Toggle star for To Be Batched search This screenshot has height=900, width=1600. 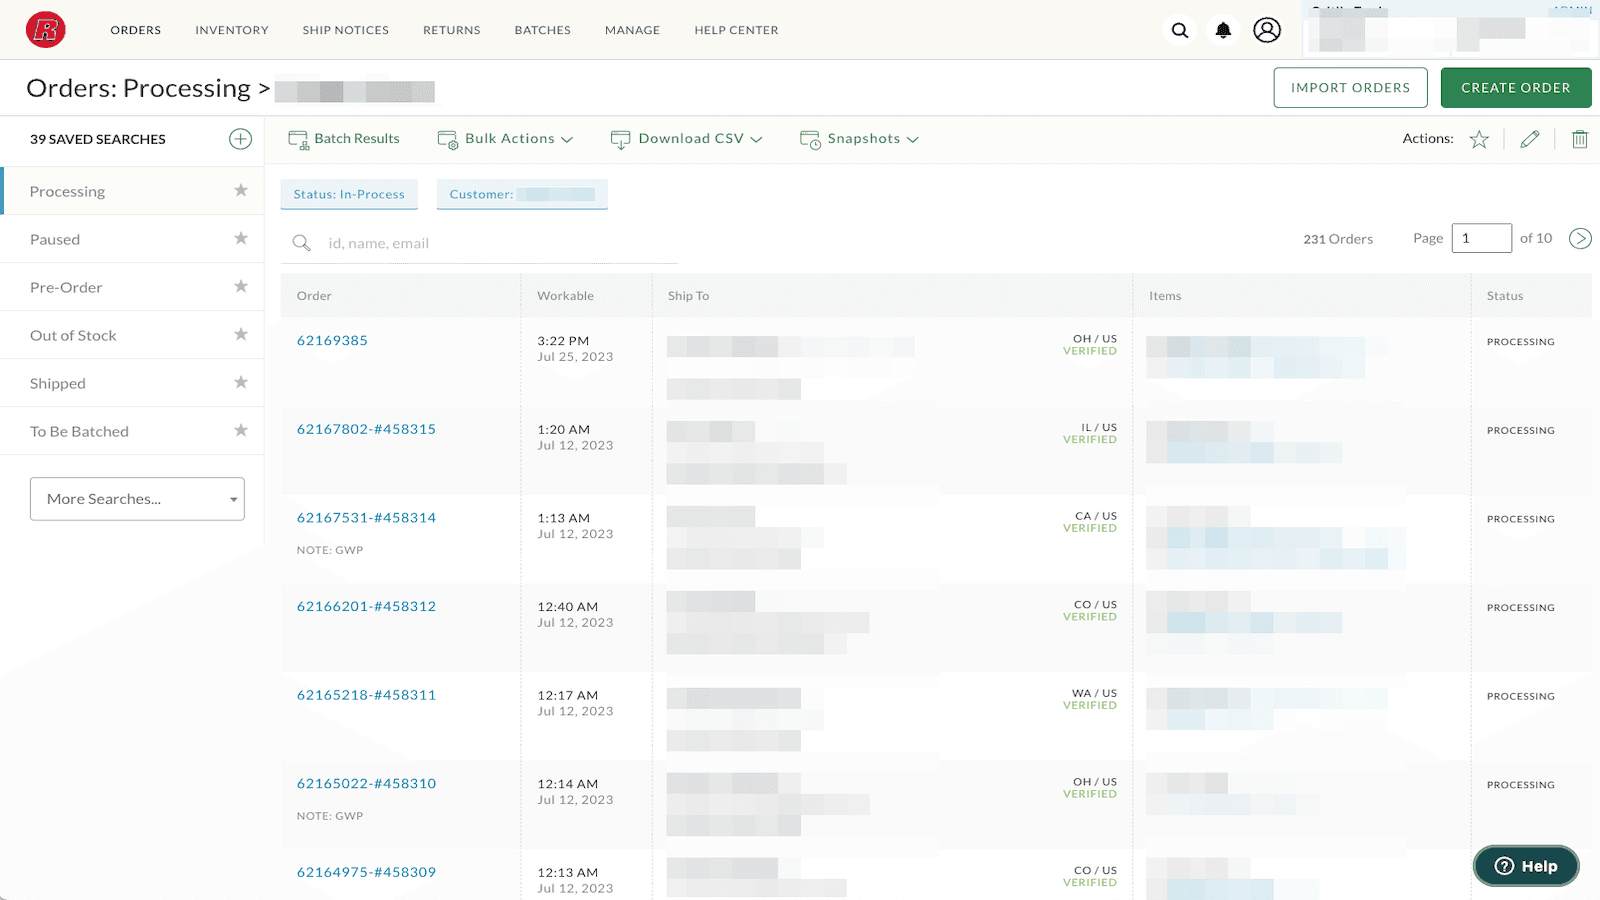(x=240, y=430)
